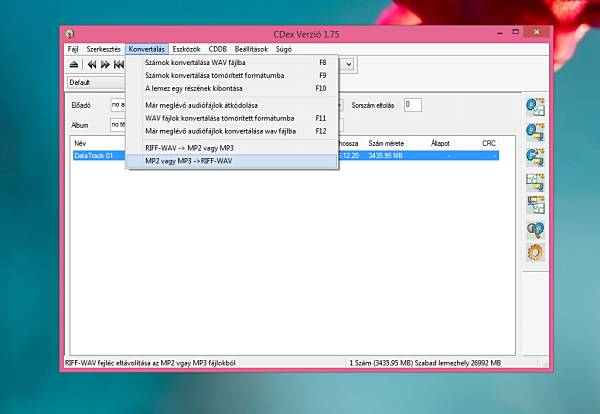Click the Extract CD tracks to WAV icon

click(535, 107)
